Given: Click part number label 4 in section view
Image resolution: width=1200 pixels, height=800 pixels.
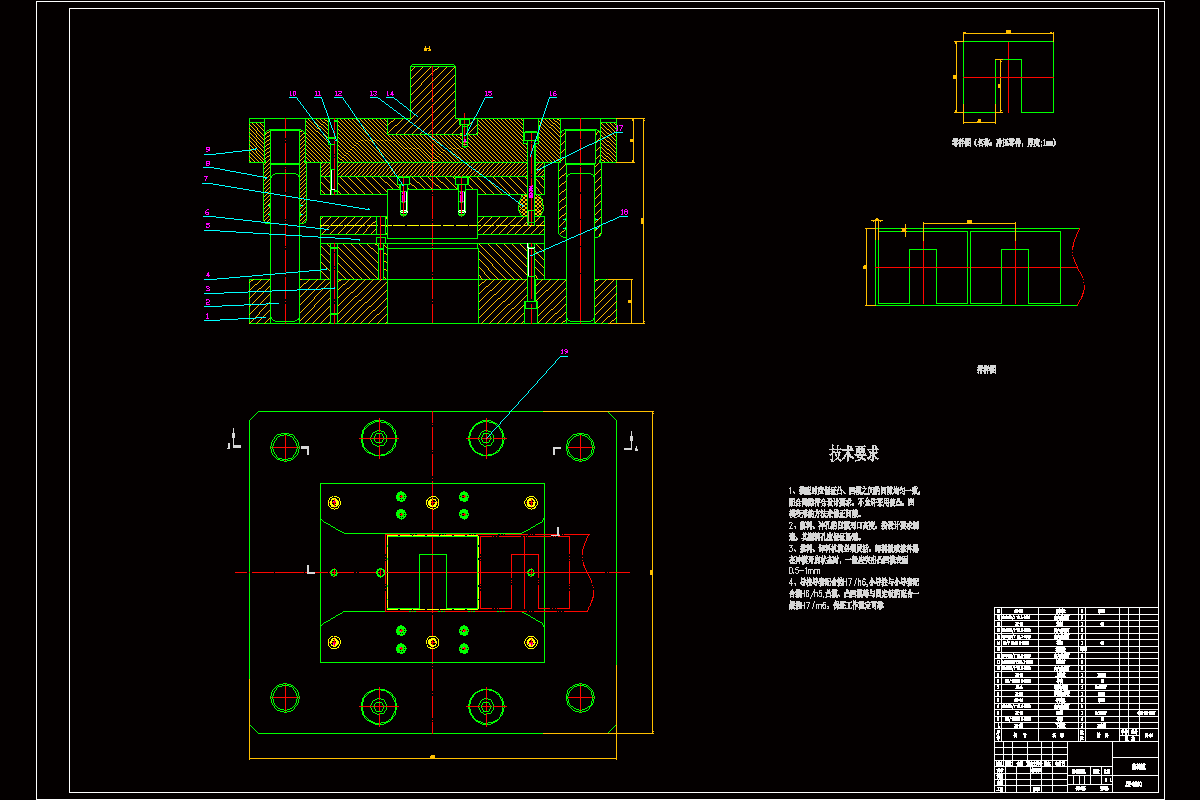Looking at the screenshot, I should [x=208, y=274].
